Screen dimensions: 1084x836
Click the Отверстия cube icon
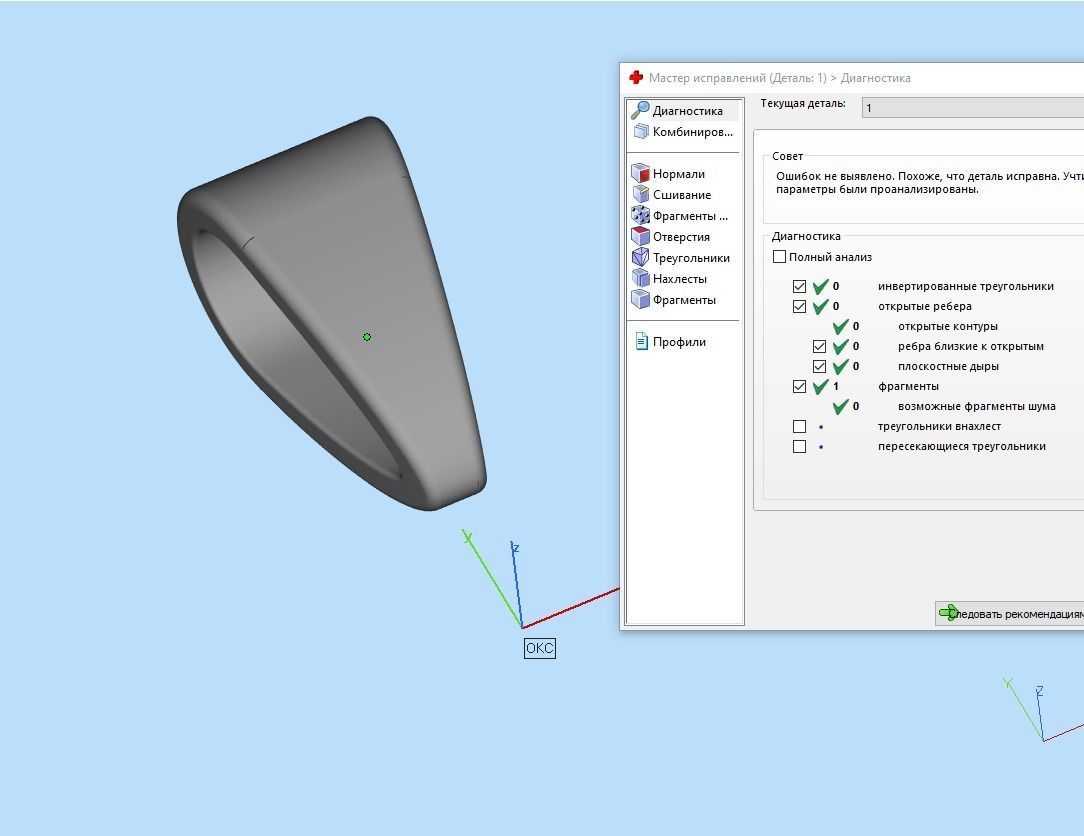coord(640,236)
